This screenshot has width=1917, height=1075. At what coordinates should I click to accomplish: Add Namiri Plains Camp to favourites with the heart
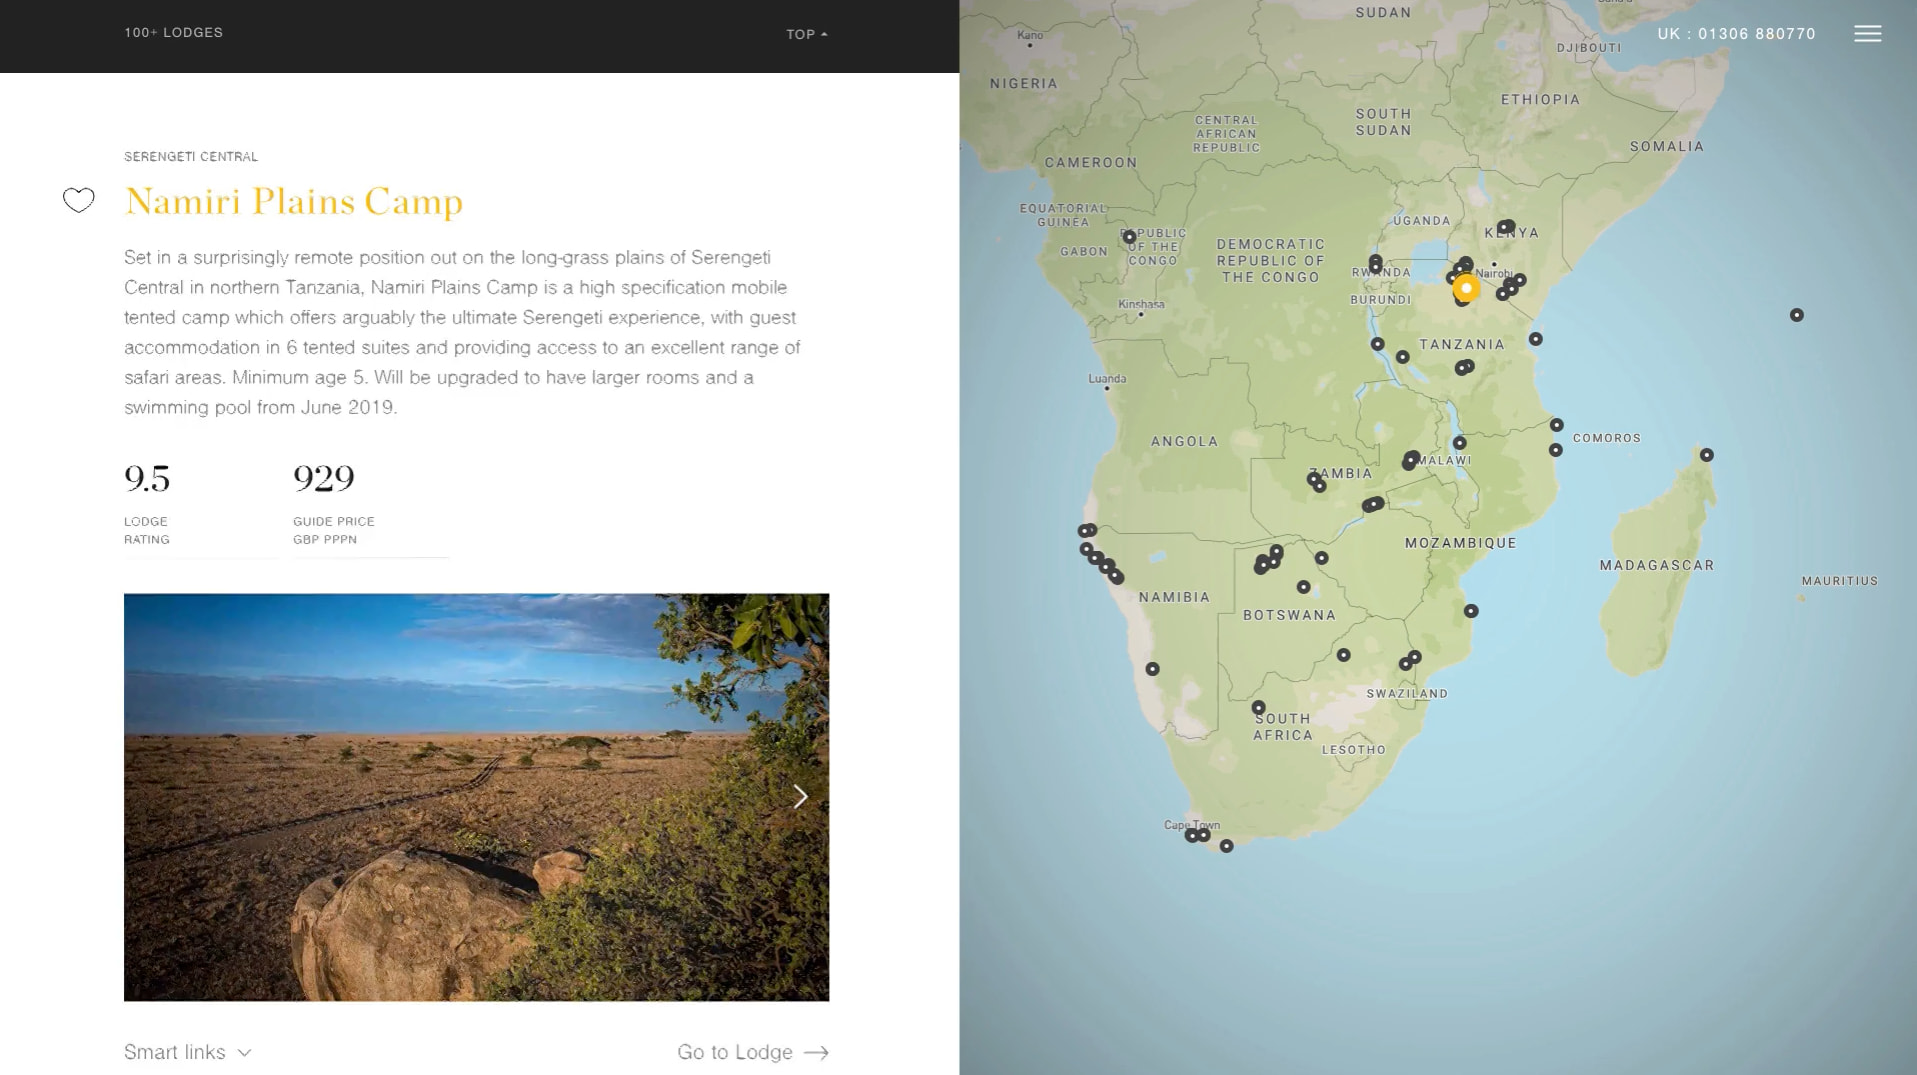pos(79,200)
